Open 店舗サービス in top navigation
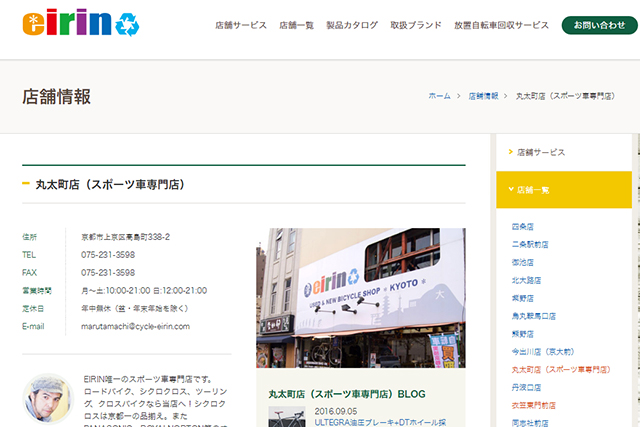The image size is (640, 427). (x=241, y=25)
